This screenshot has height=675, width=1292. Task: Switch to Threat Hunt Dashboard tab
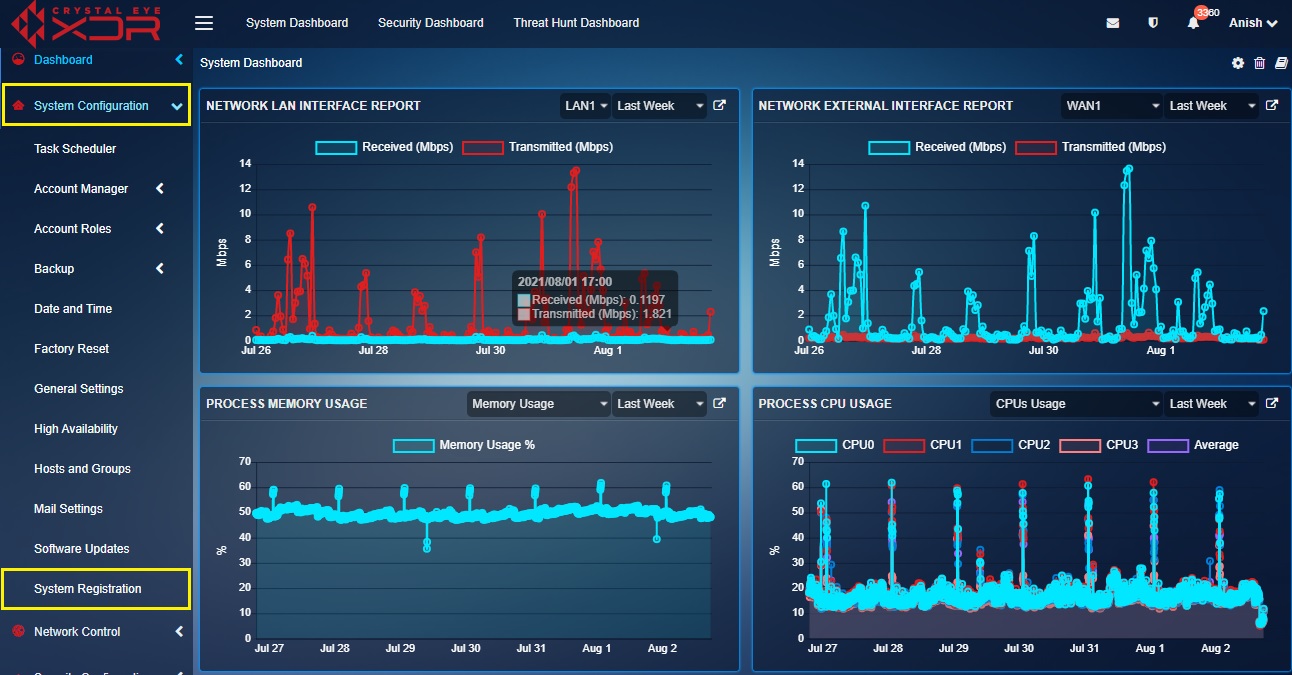click(576, 23)
